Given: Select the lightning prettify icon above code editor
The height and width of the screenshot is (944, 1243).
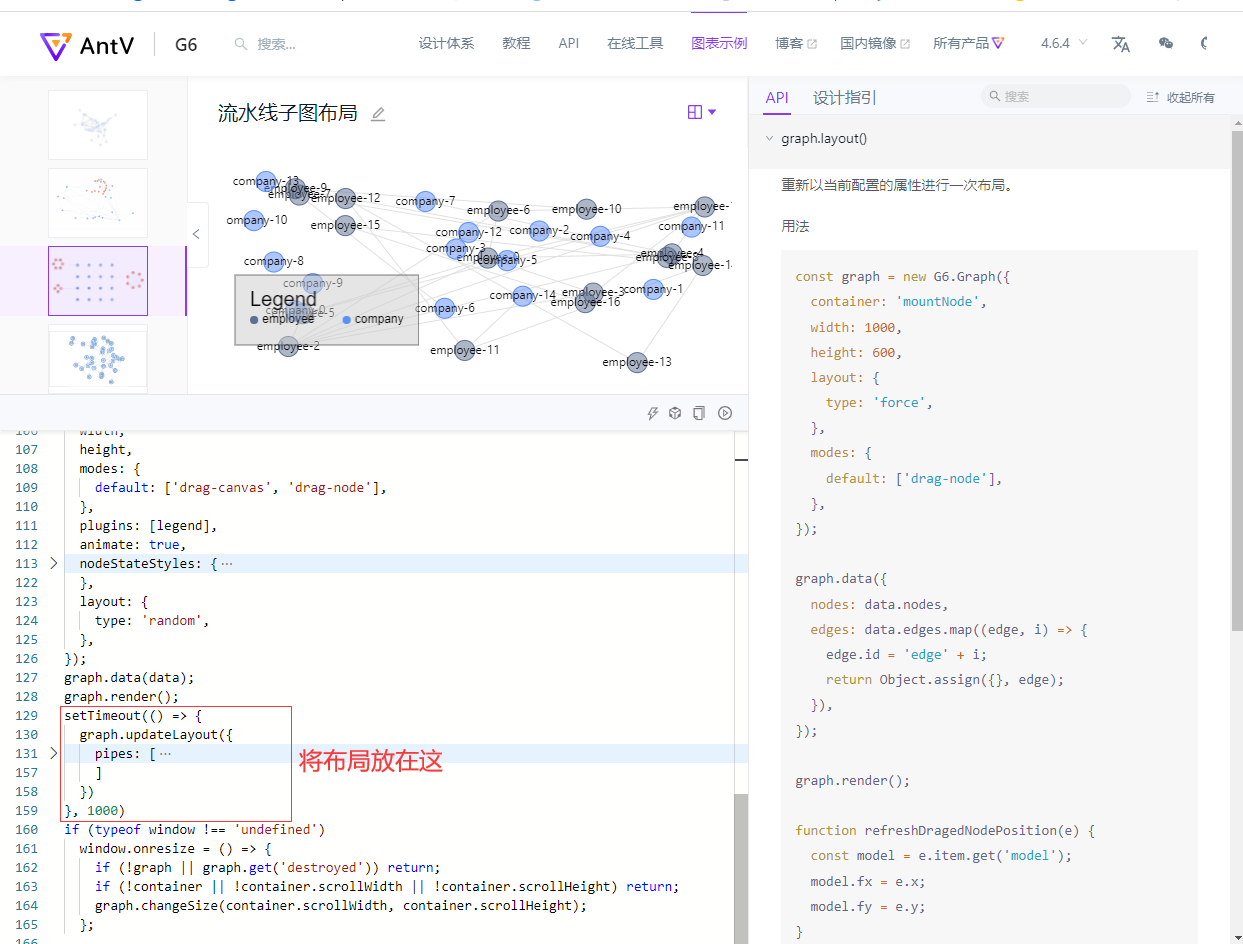Looking at the screenshot, I should pyautogui.click(x=653, y=412).
